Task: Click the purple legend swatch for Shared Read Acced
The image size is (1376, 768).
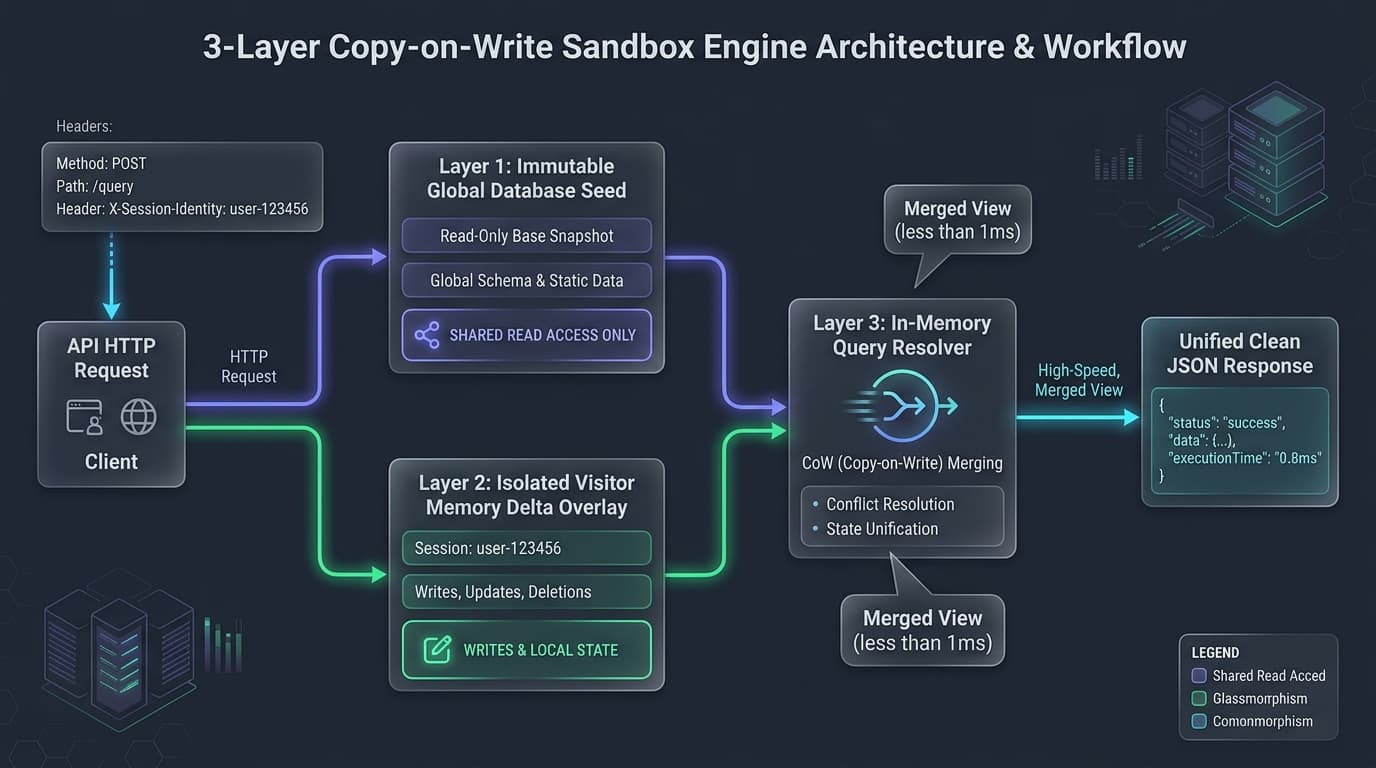Action: (x=1199, y=676)
